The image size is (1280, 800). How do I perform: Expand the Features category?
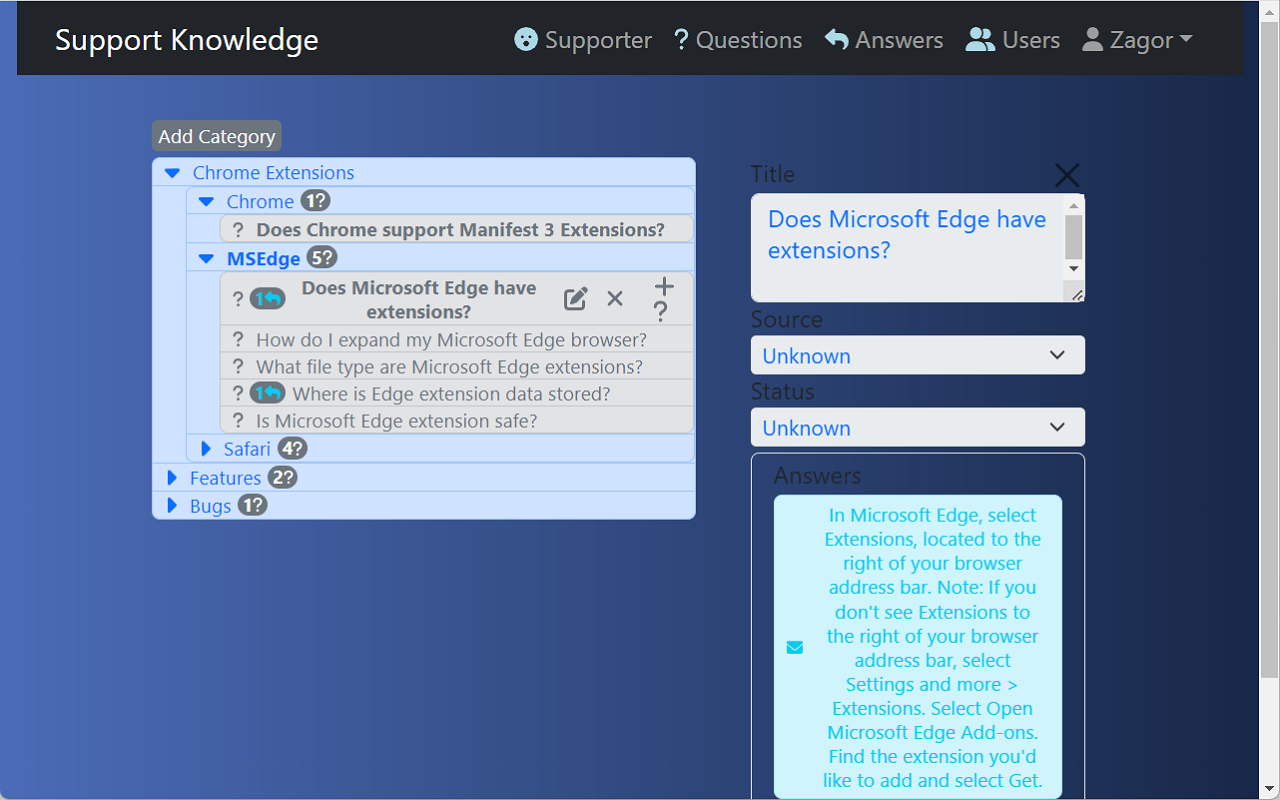pyautogui.click(x=172, y=478)
